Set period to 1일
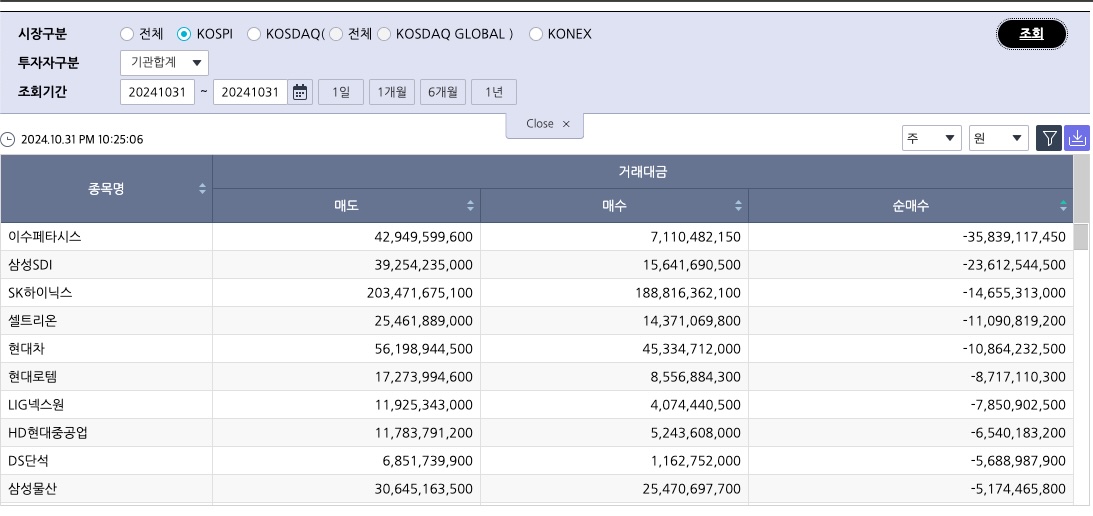 click(x=341, y=92)
